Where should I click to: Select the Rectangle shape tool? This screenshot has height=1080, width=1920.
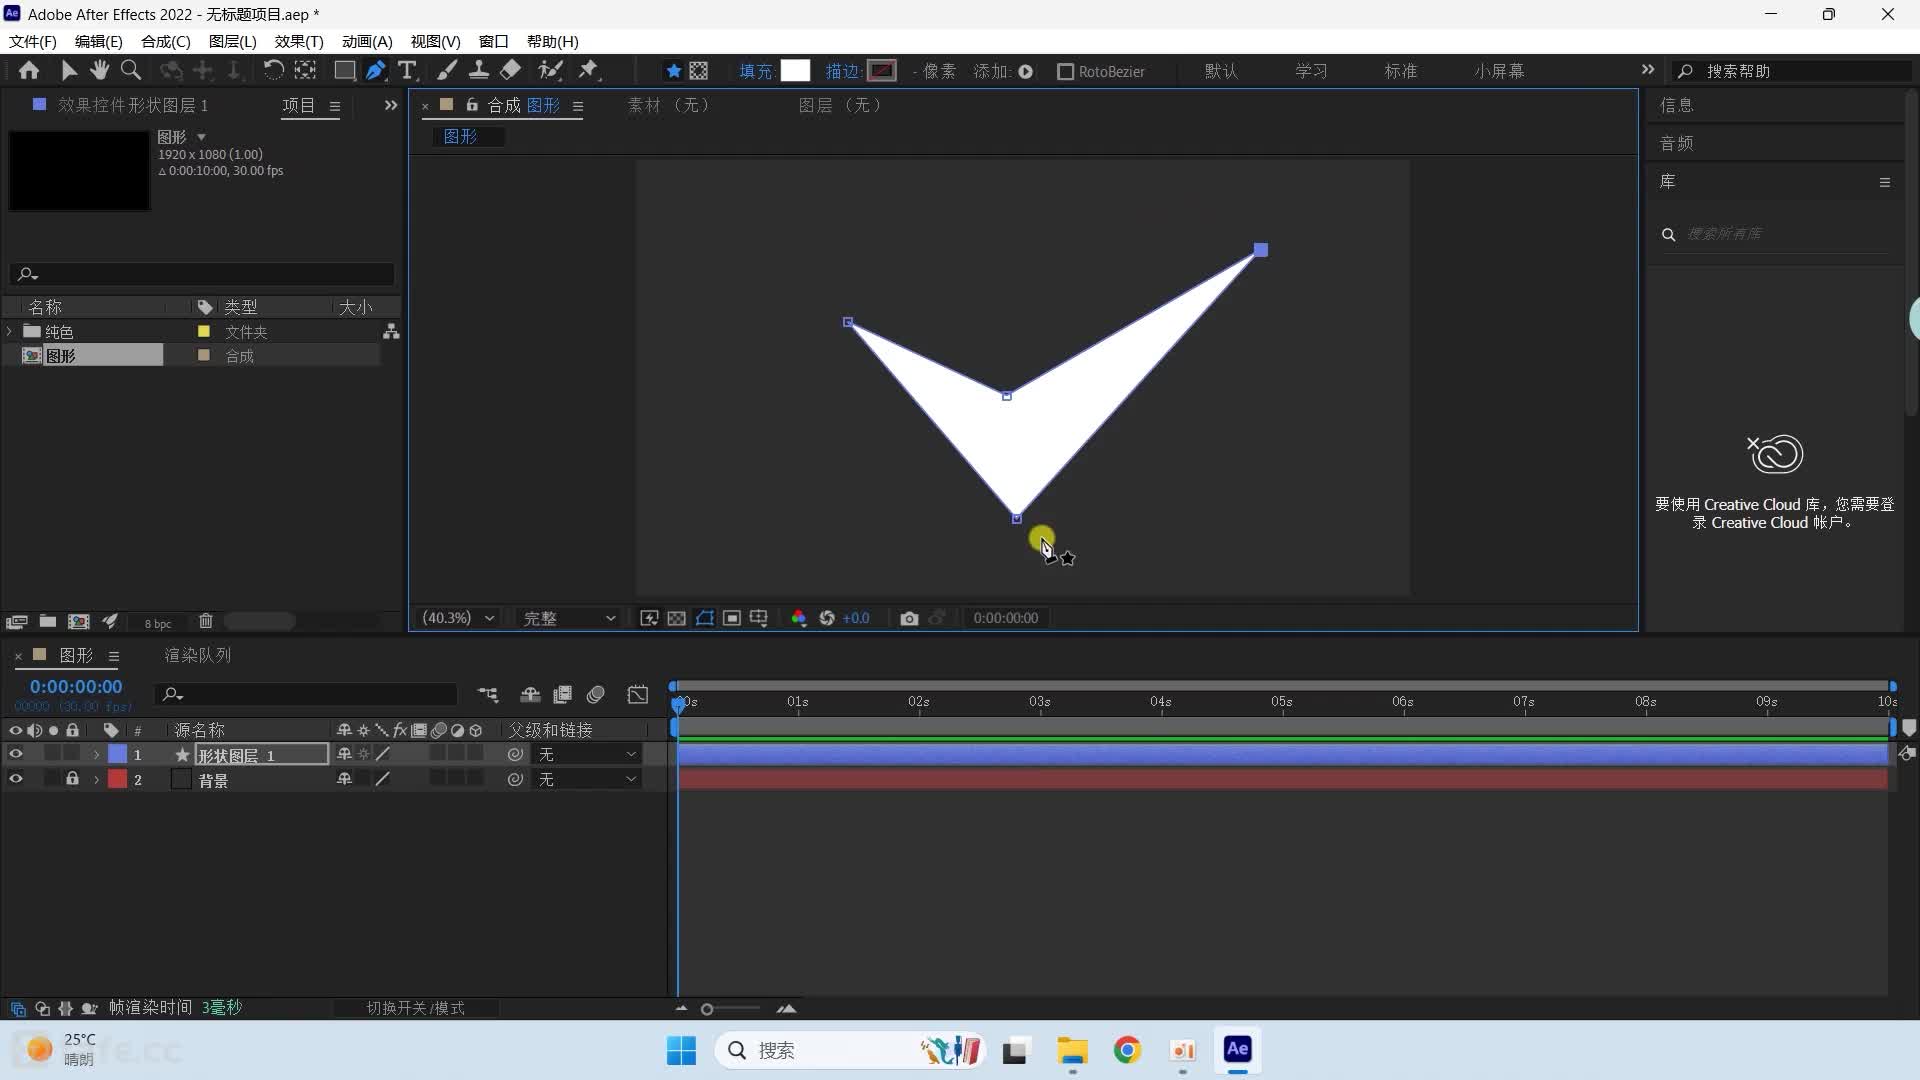(344, 70)
